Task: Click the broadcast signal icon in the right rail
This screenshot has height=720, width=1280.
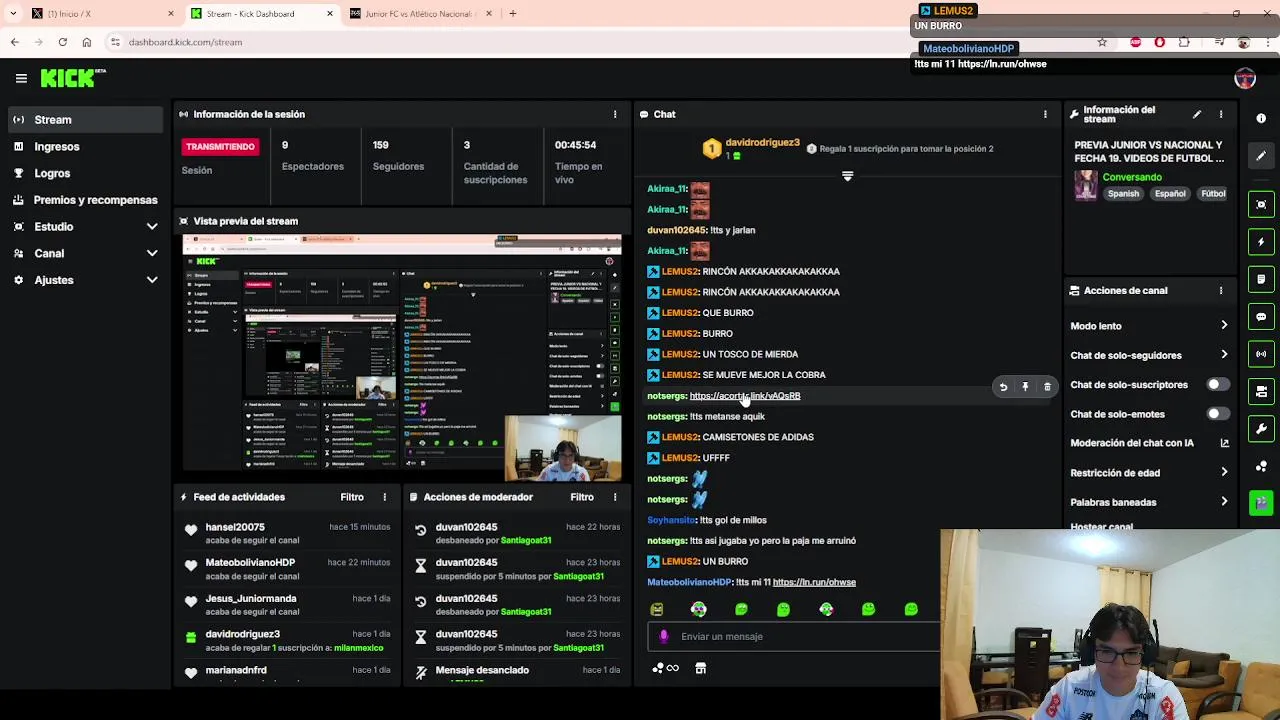Action: (1261, 354)
